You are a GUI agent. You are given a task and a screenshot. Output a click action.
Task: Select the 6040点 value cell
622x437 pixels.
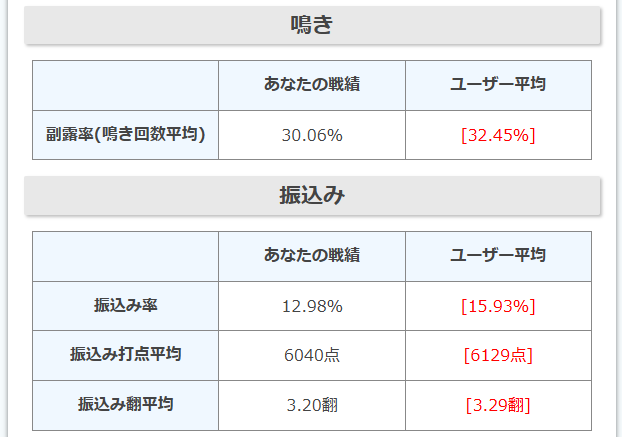coord(311,355)
